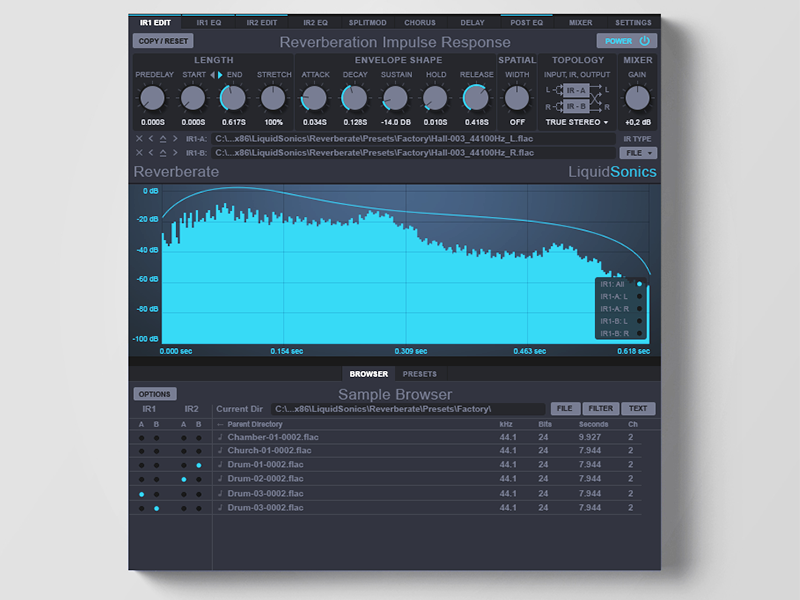Click the PREDELAY knob

(x=153, y=98)
